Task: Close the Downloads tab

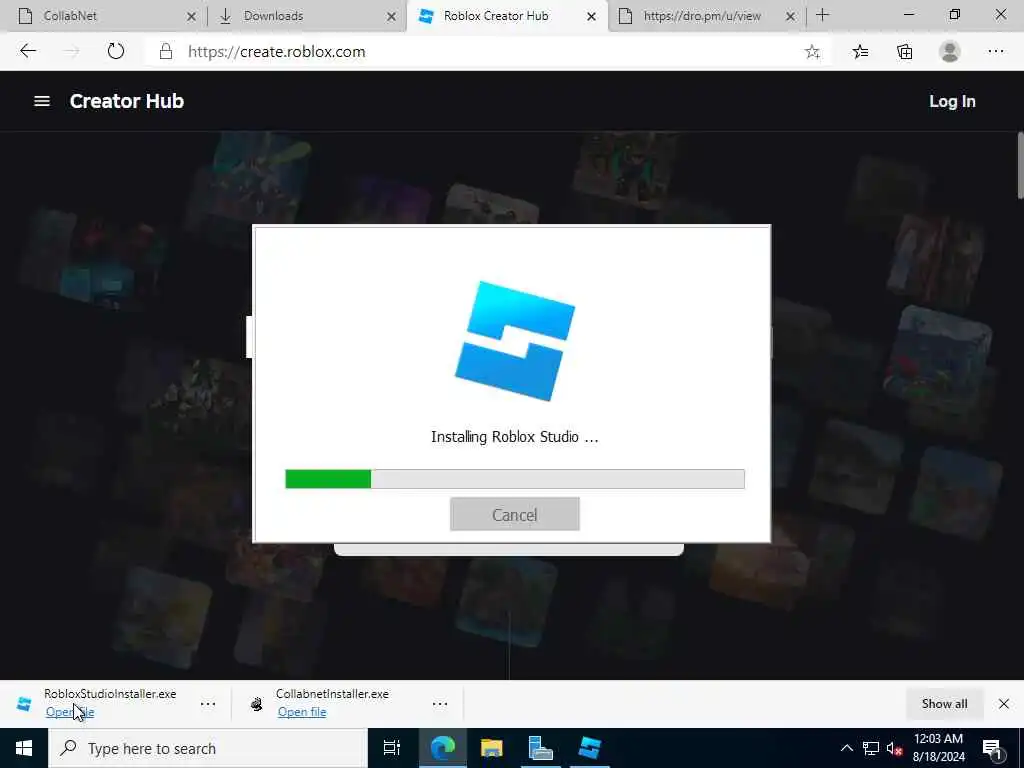Action: pos(391,16)
